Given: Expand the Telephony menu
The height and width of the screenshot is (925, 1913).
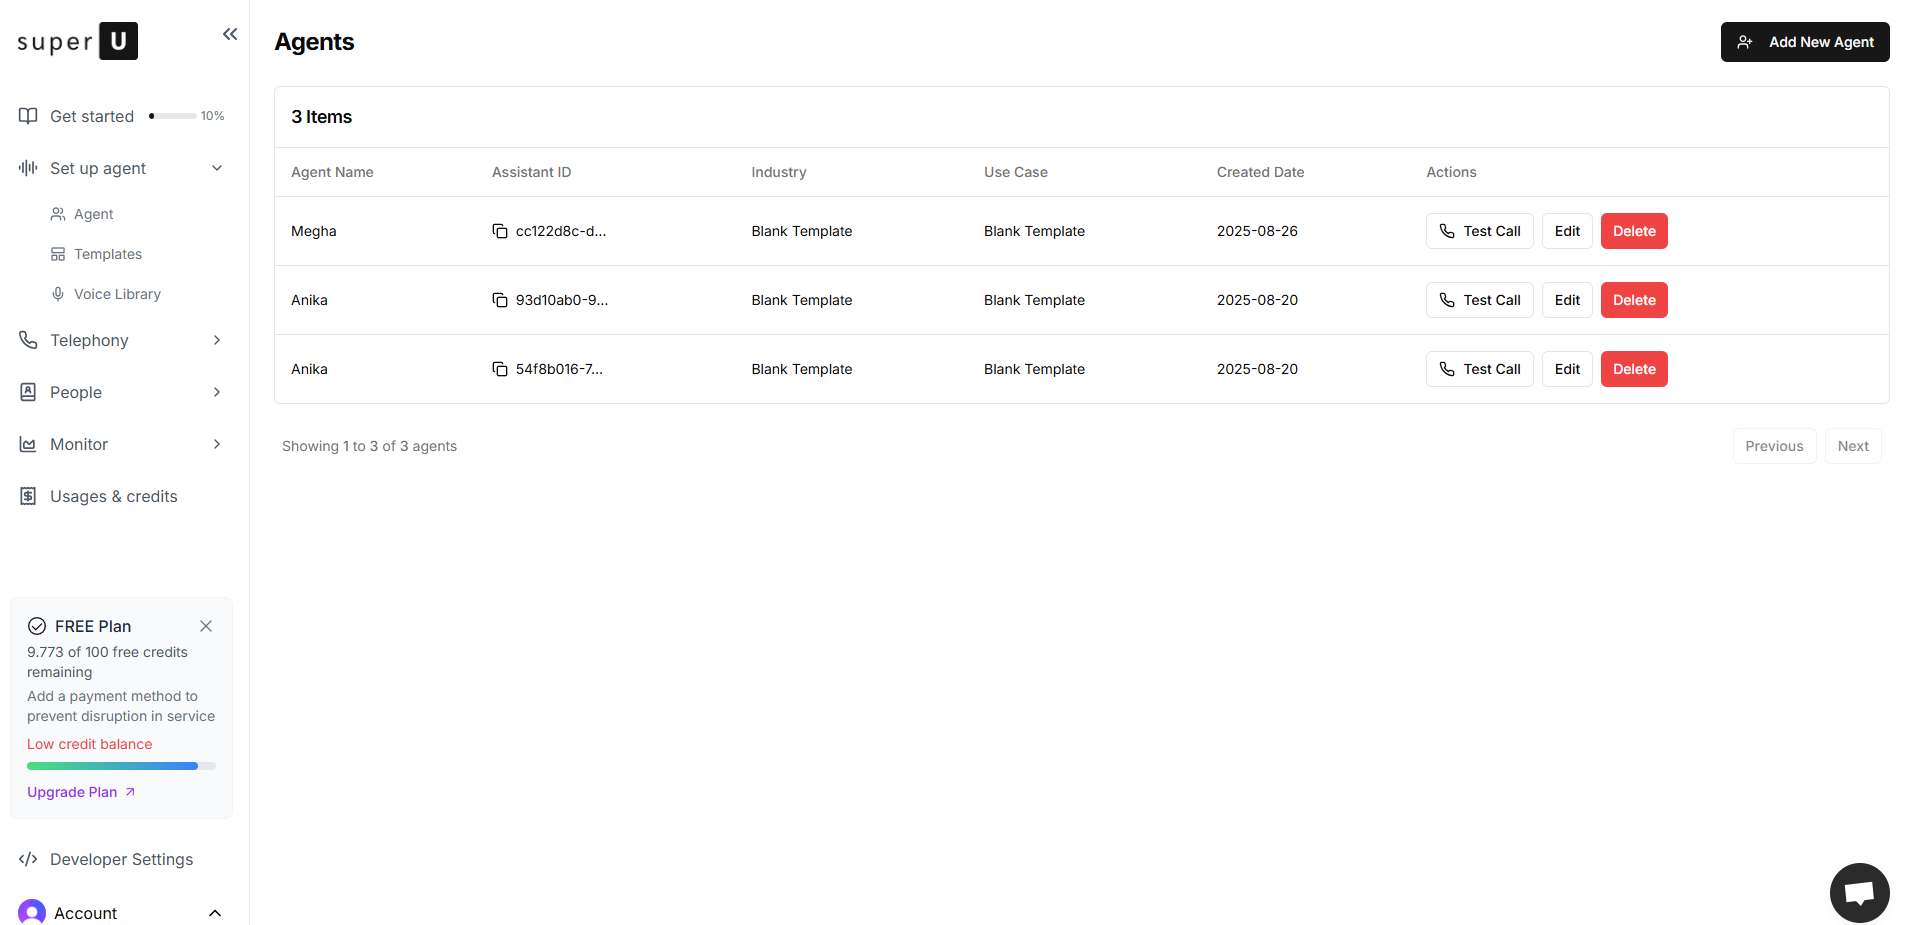Looking at the screenshot, I should pos(217,340).
